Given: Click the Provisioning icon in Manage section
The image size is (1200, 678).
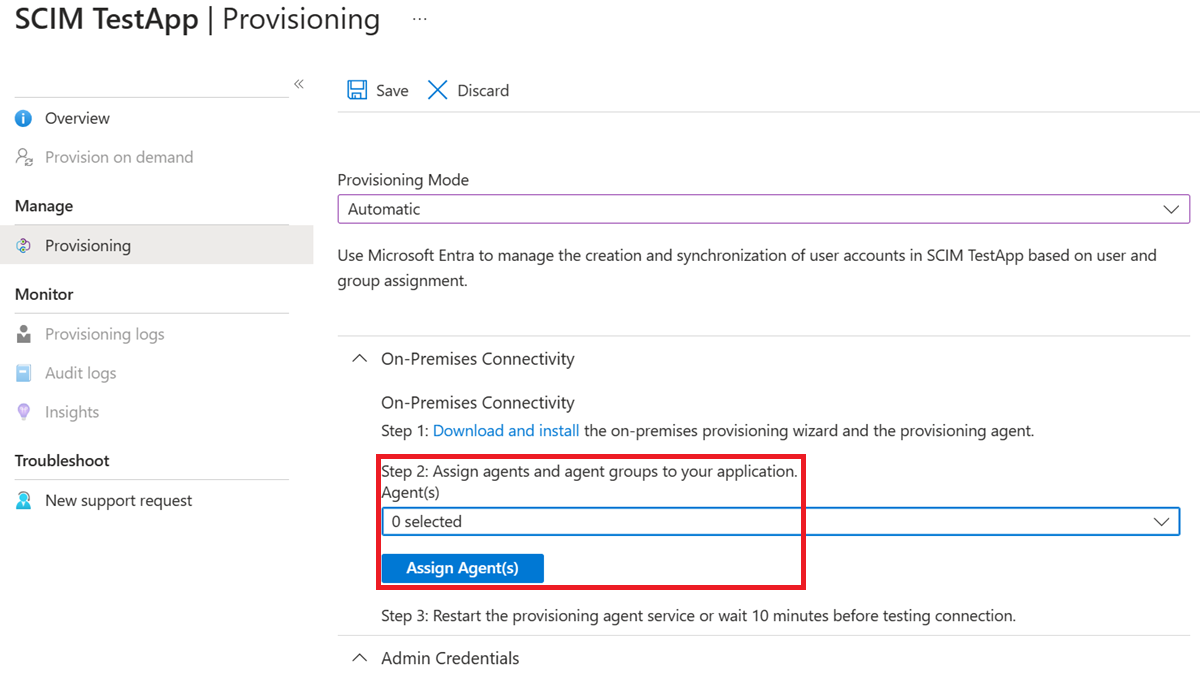Looking at the screenshot, I should (22, 244).
